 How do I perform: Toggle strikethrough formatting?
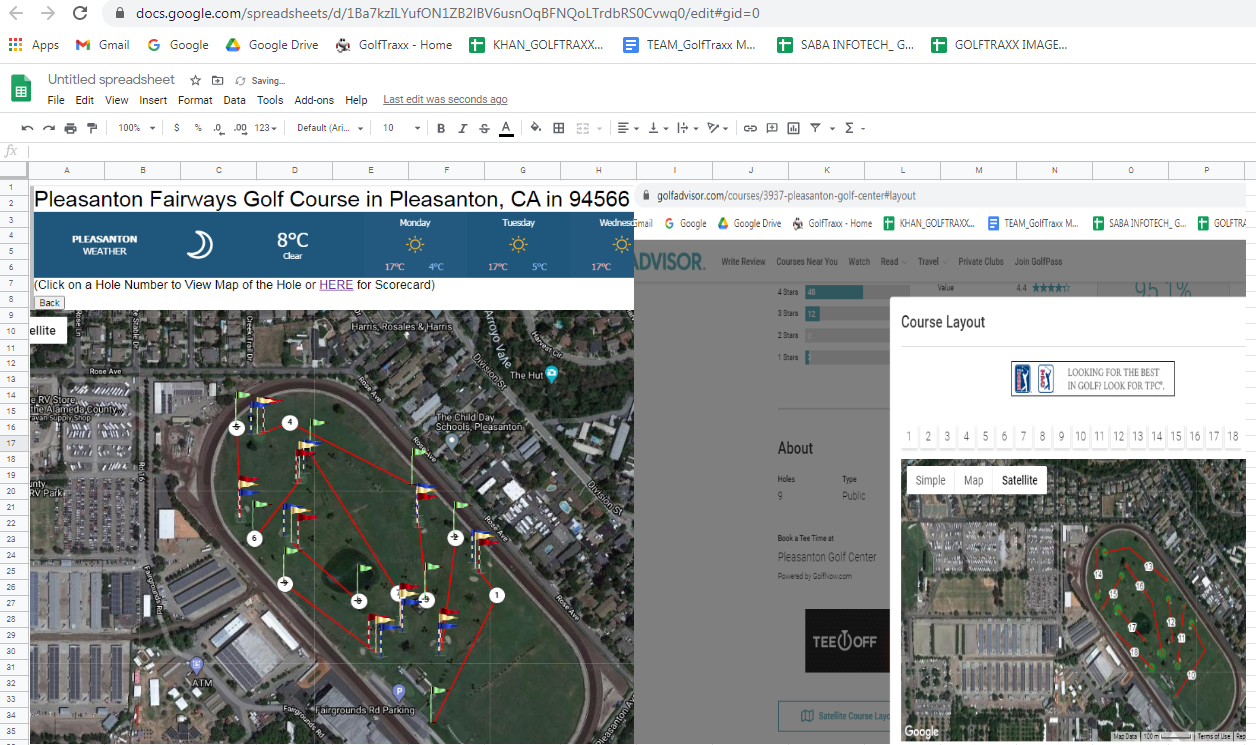pos(484,128)
